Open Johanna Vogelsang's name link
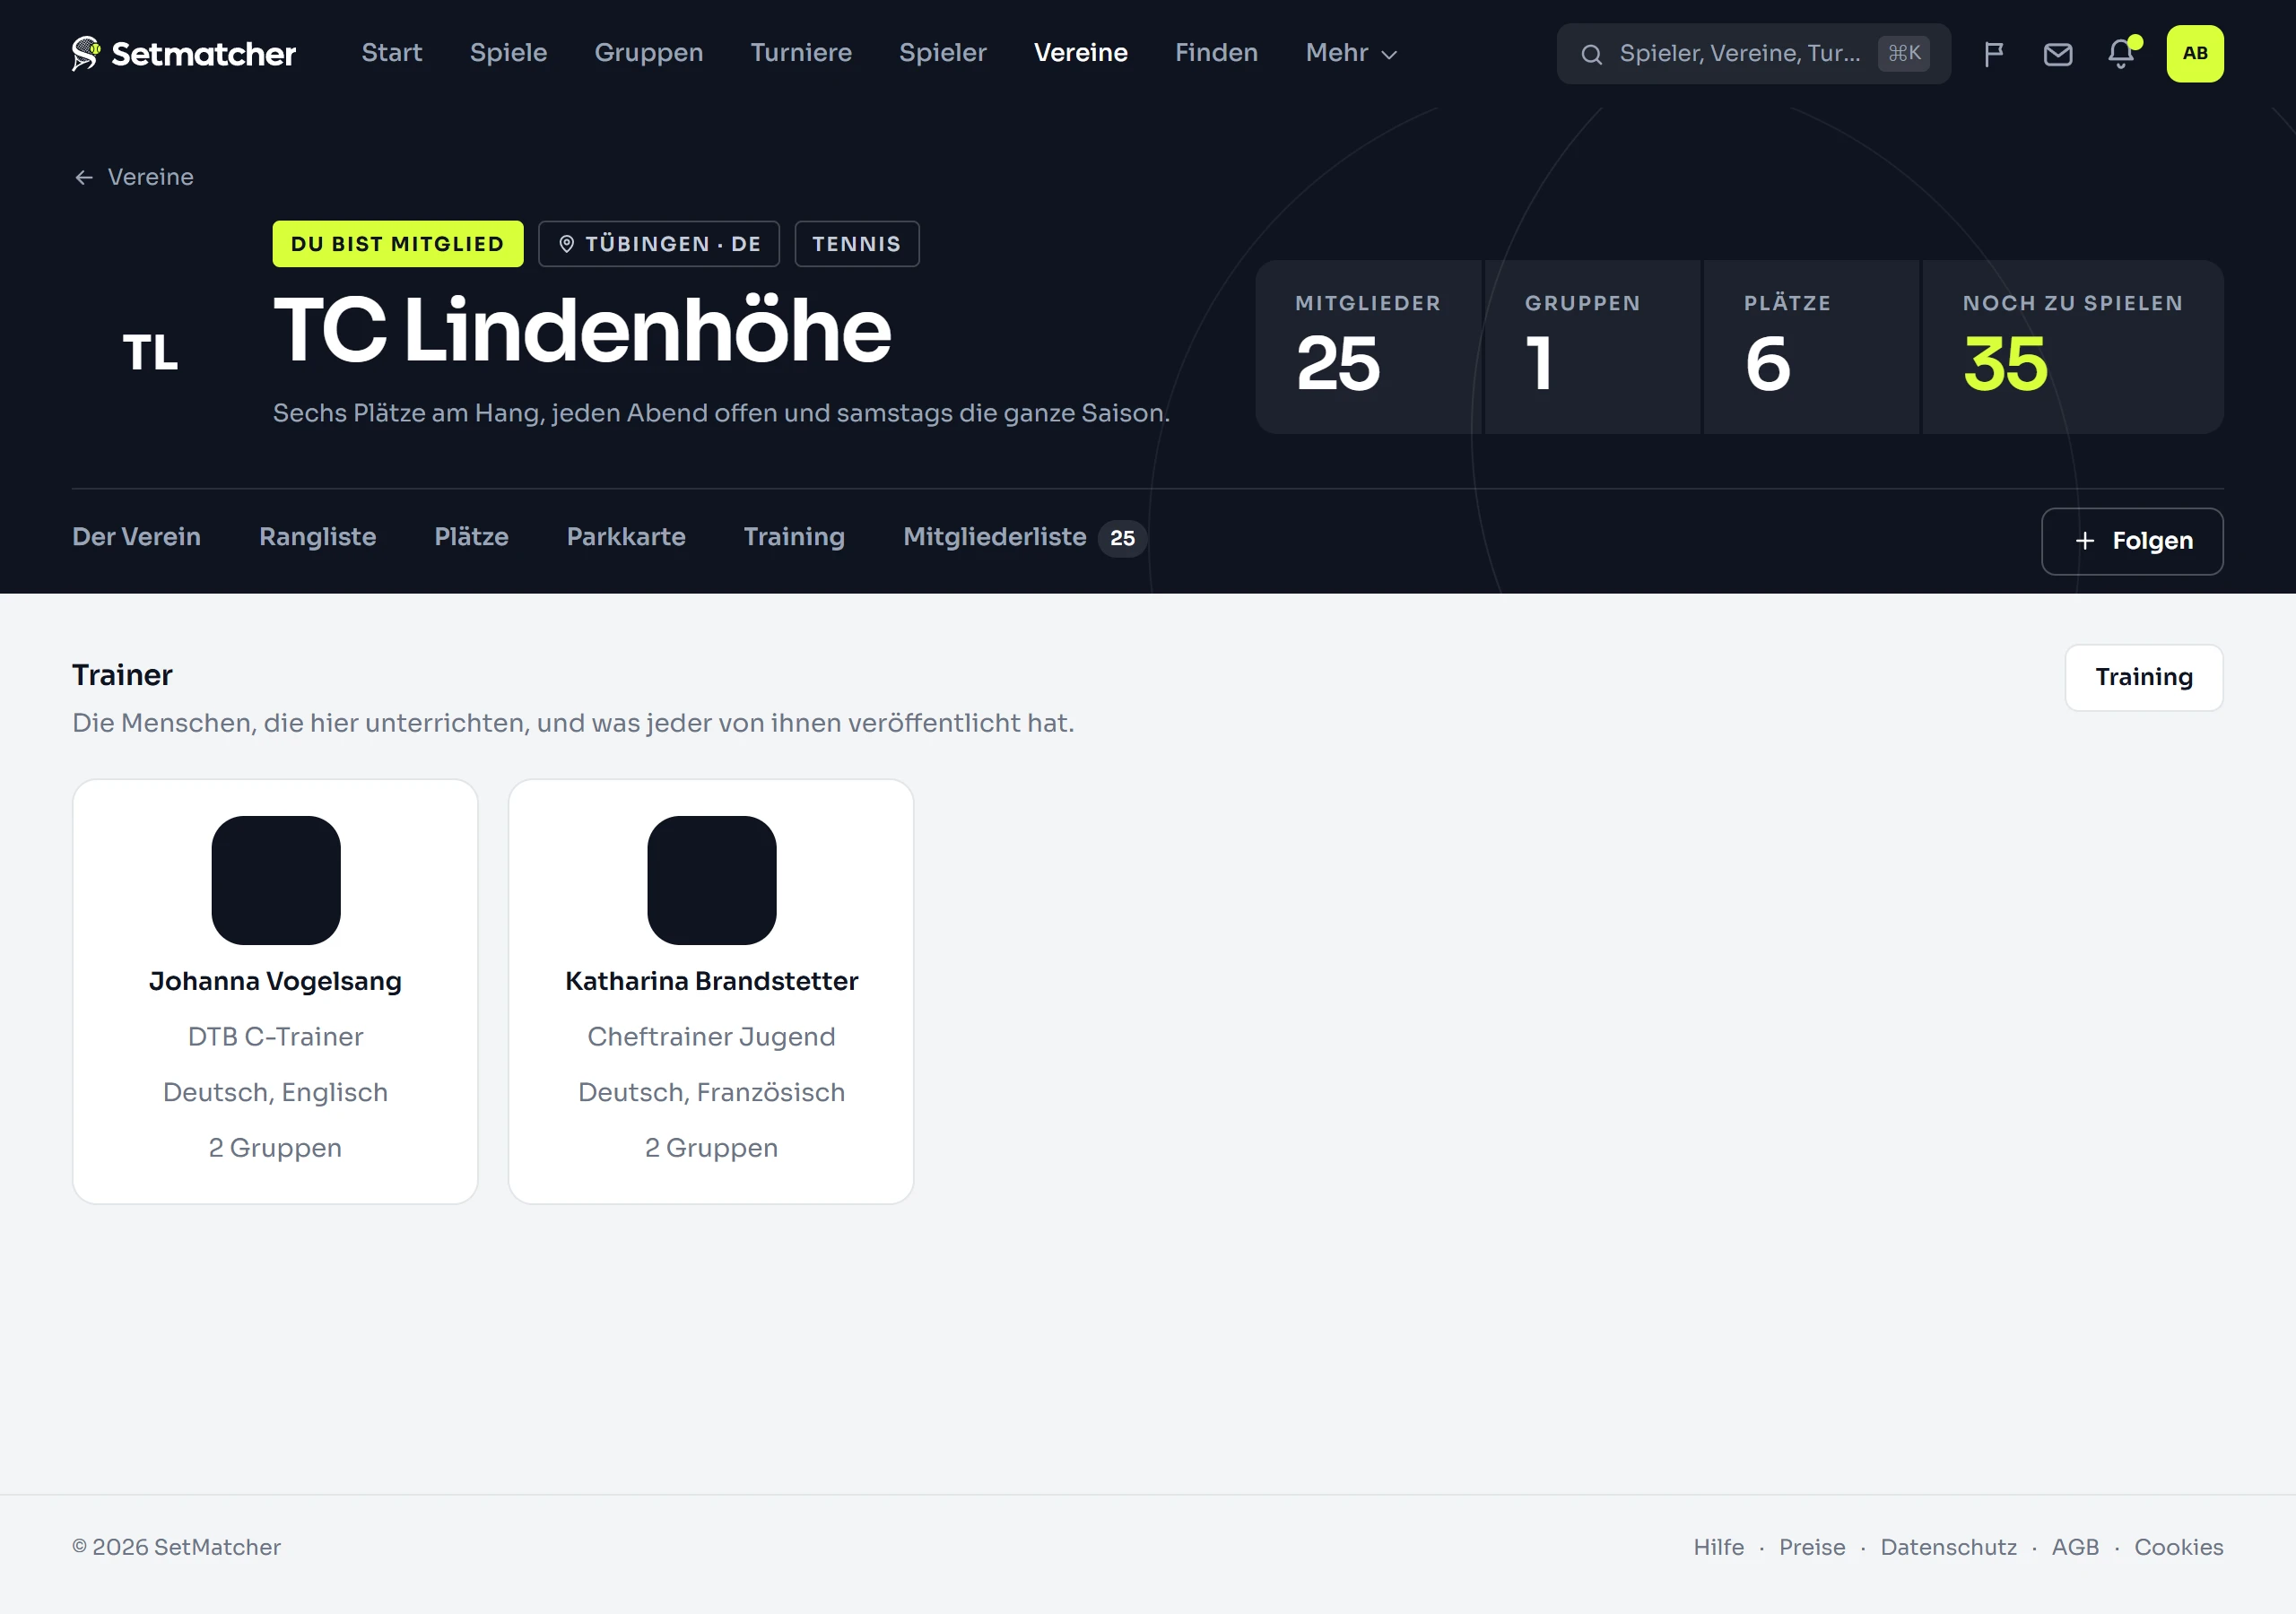The image size is (2296, 1614). [x=275, y=981]
